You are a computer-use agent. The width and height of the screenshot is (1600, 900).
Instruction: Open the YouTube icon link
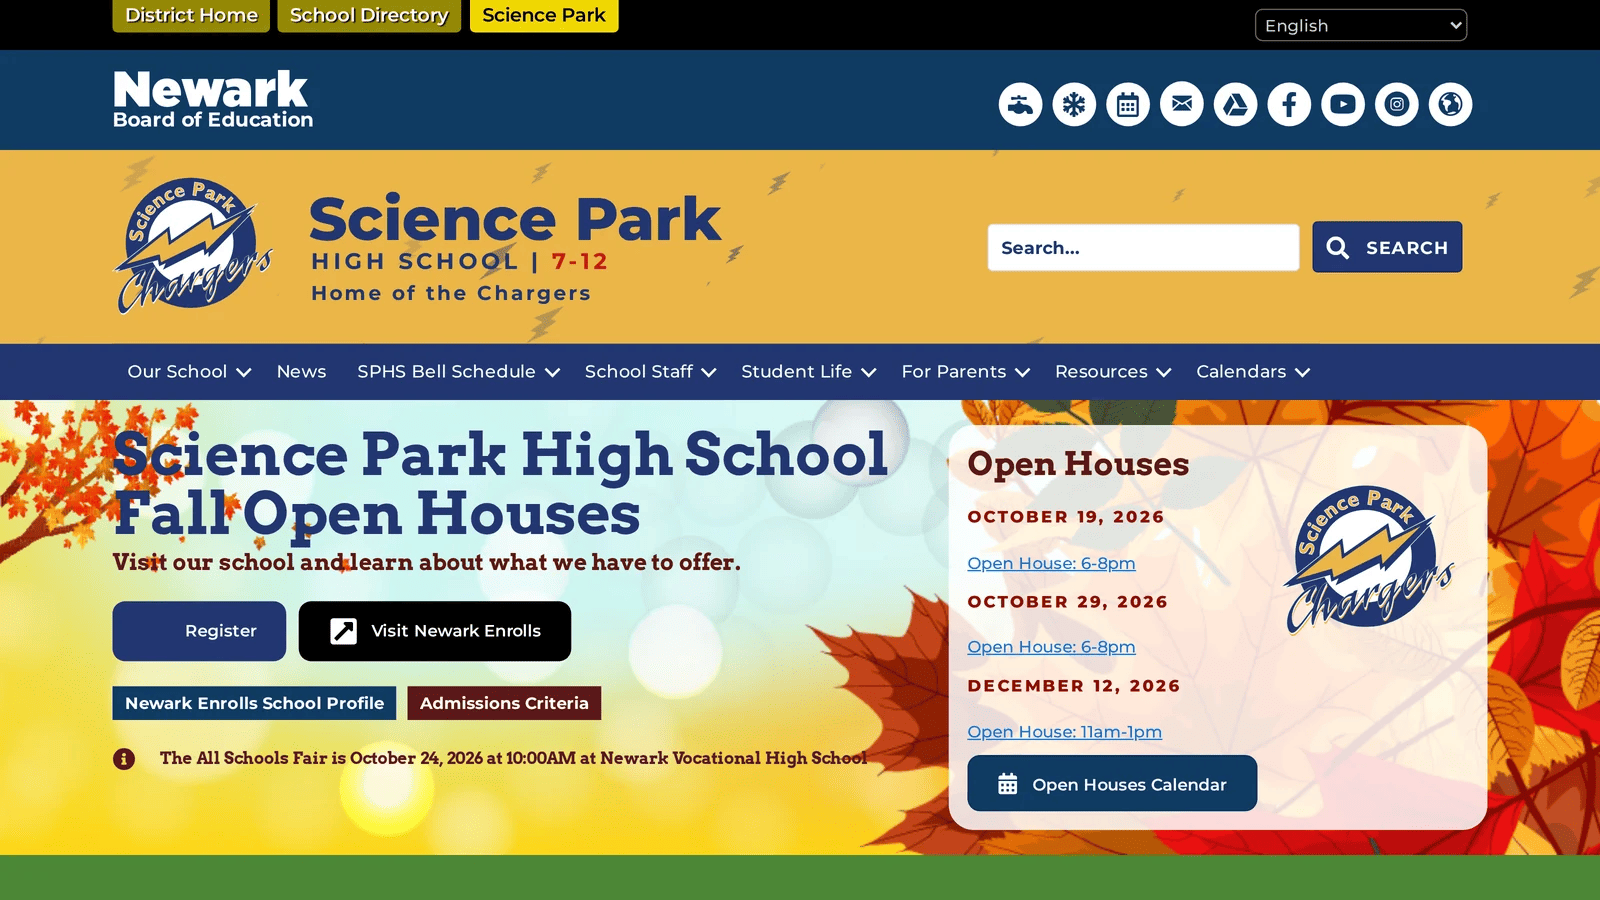click(1343, 104)
